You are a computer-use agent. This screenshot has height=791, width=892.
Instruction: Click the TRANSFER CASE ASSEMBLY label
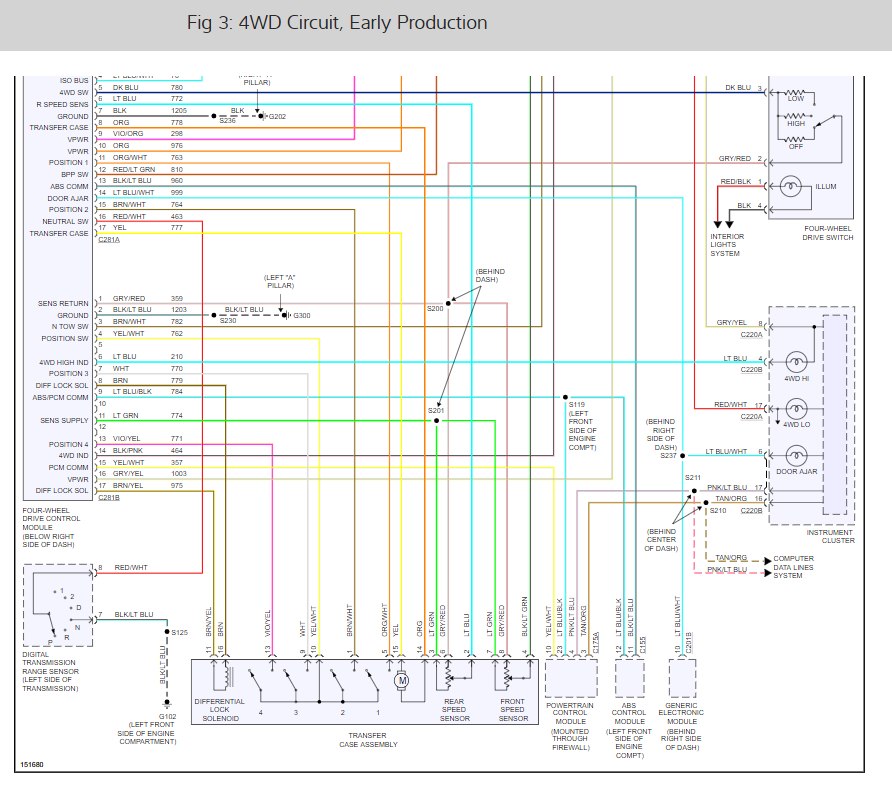pos(368,740)
